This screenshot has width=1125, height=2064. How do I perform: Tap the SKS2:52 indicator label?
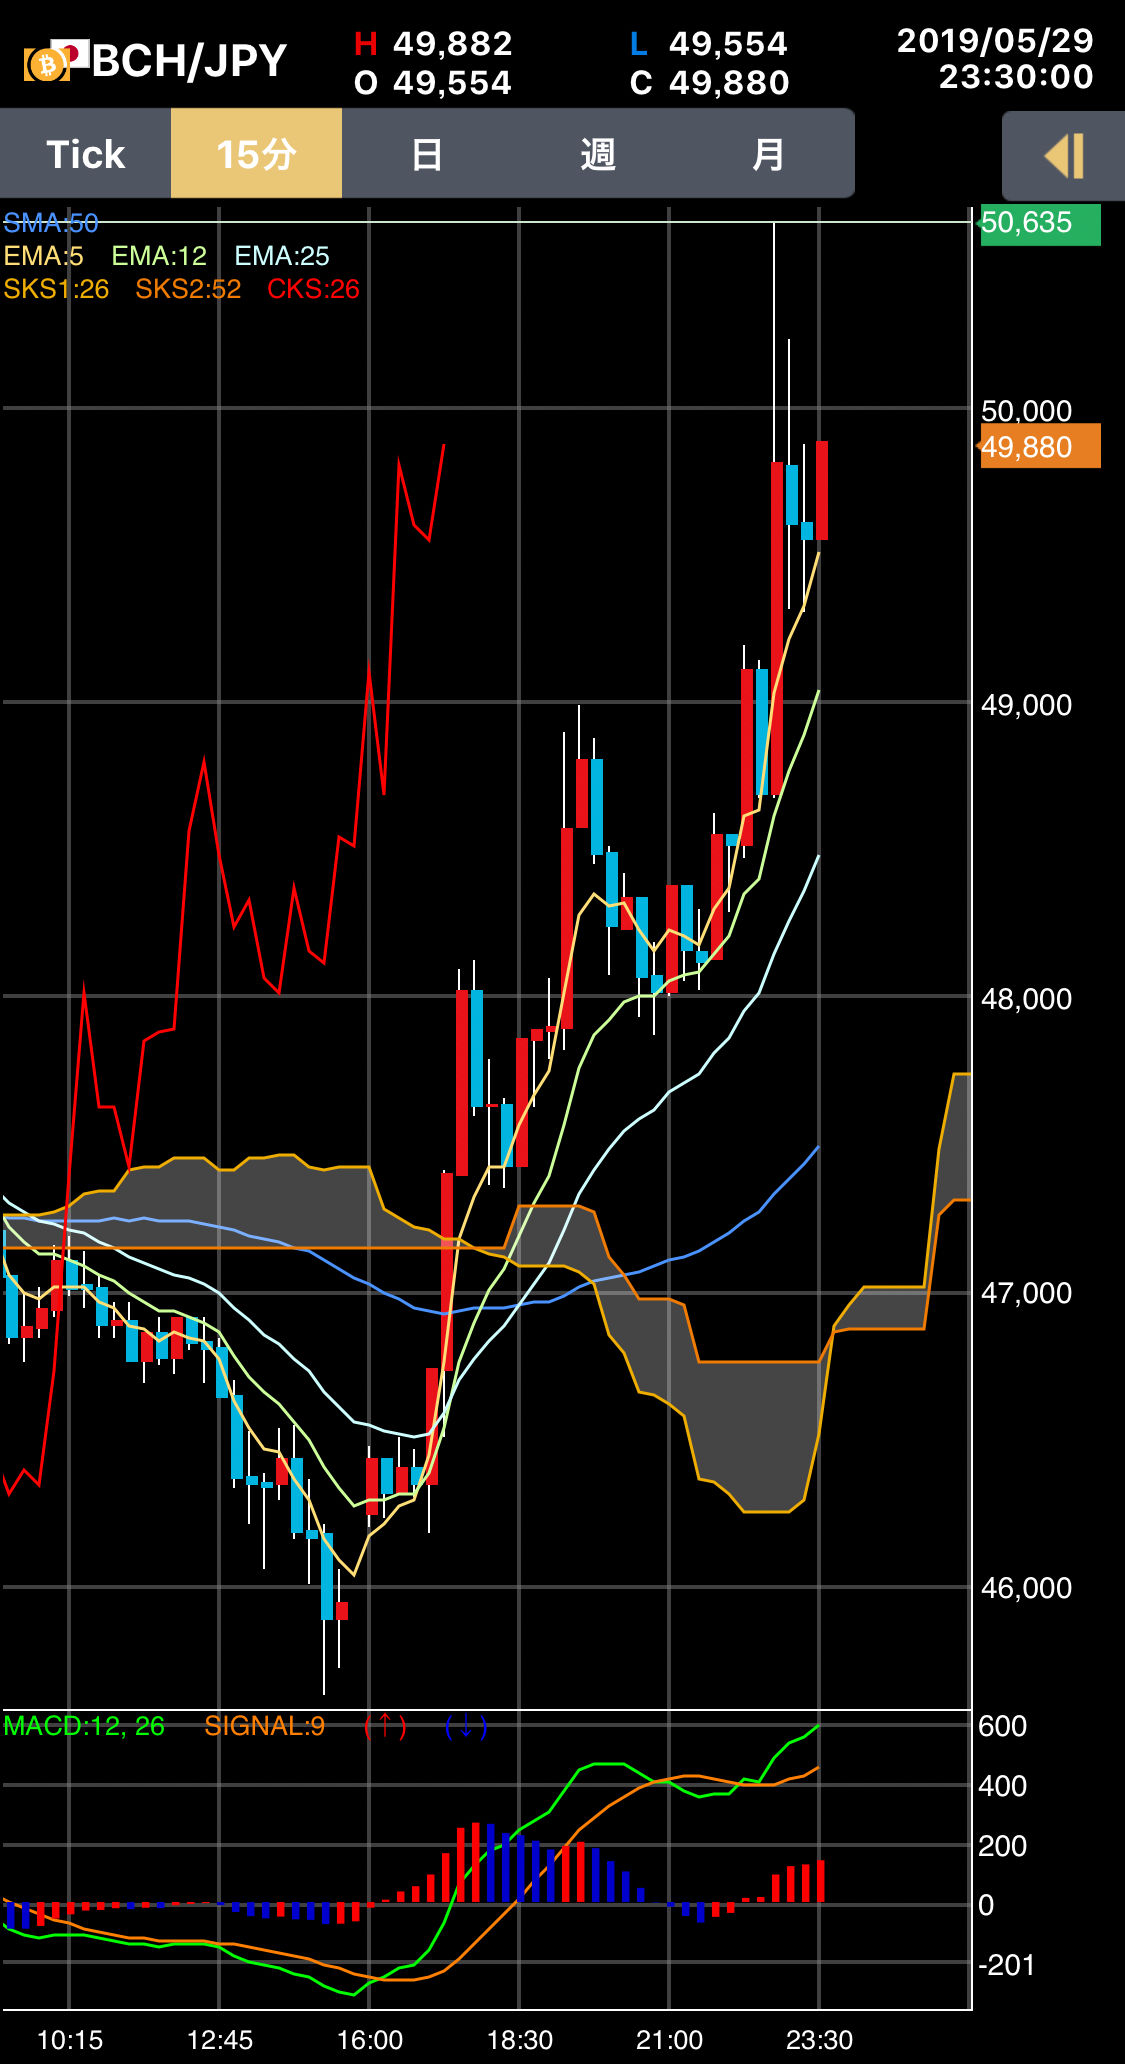click(188, 289)
